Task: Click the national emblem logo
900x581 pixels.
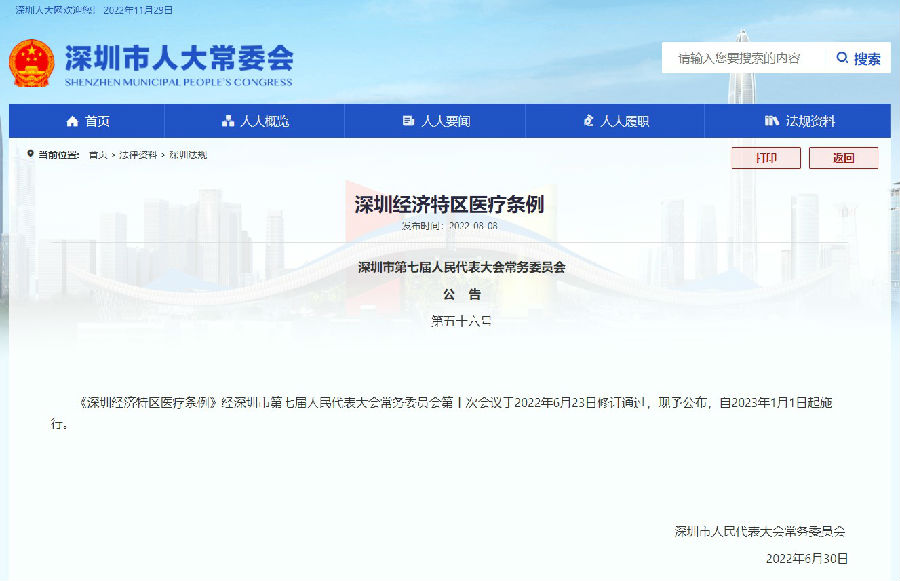Action: 32,62
